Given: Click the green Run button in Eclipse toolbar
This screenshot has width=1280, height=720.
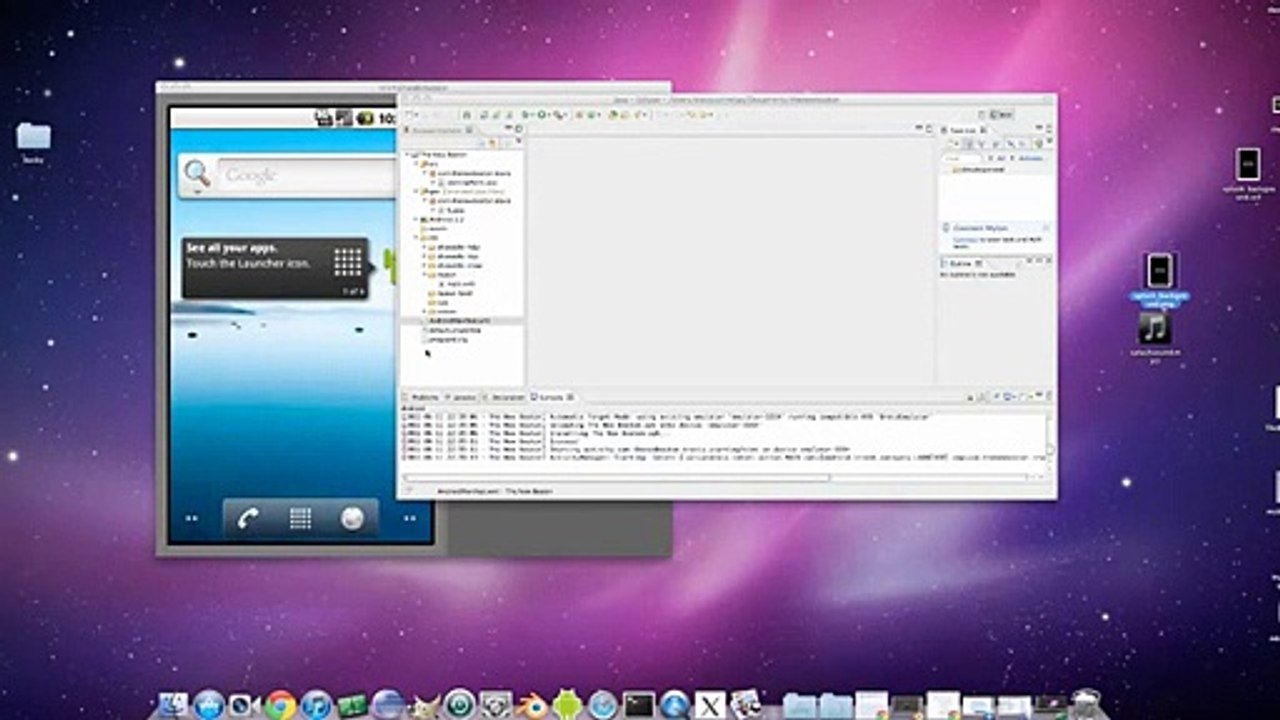Looking at the screenshot, I should tap(543, 115).
